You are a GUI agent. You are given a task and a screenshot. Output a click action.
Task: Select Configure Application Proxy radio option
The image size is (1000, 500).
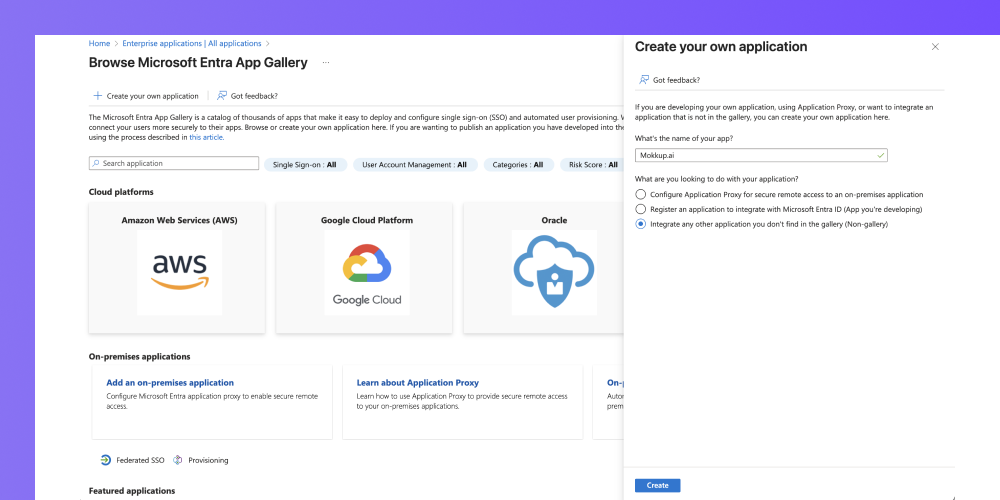pos(641,194)
